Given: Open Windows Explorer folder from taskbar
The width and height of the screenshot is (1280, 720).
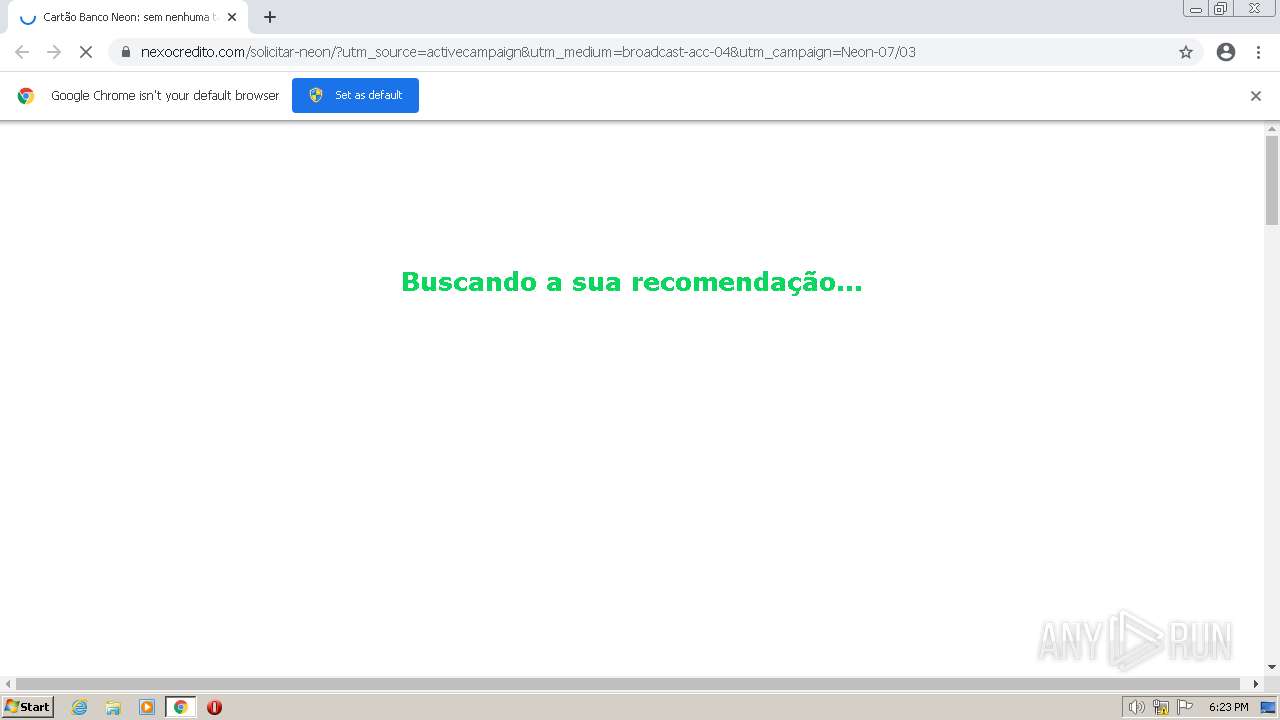Looking at the screenshot, I should [113, 707].
